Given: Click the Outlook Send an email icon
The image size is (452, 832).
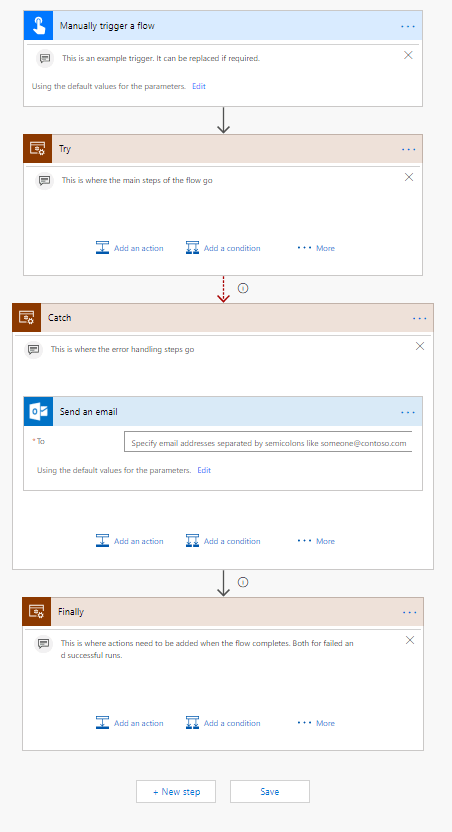Looking at the screenshot, I should click(38, 411).
